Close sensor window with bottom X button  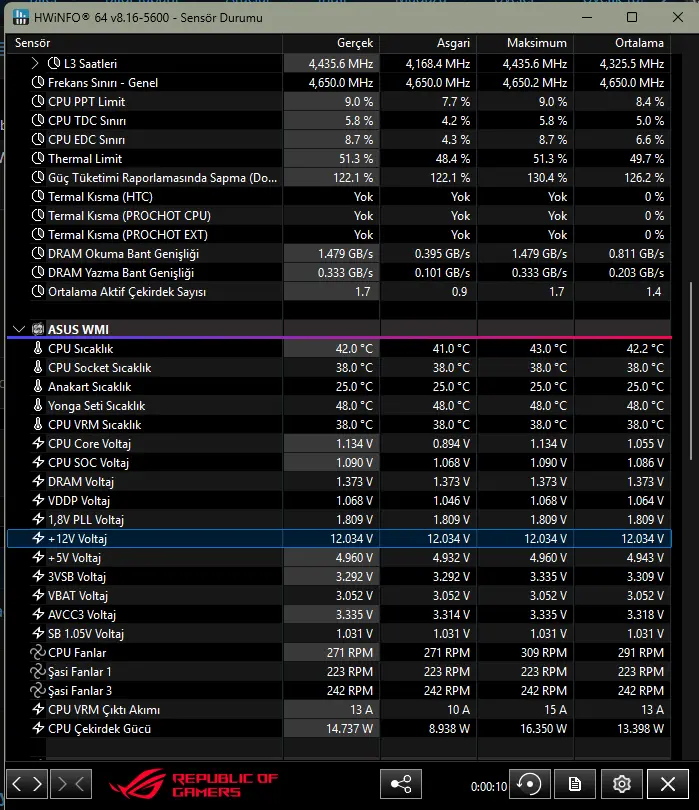coord(667,784)
